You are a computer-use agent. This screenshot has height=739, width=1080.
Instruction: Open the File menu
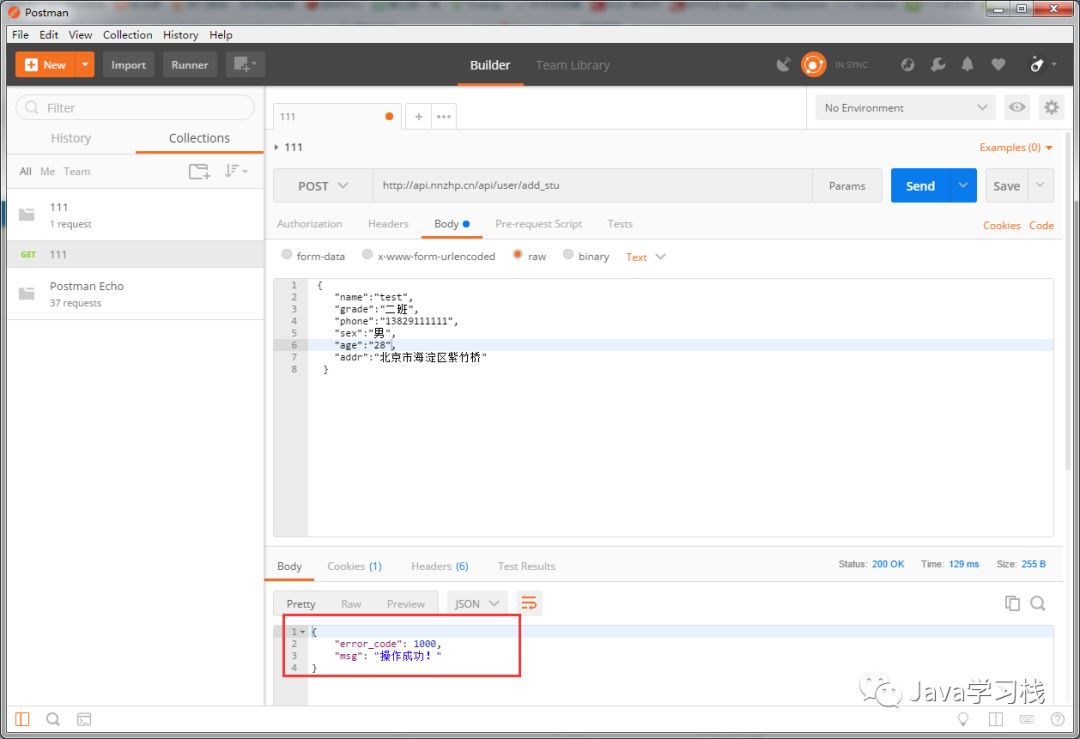pyautogui.click(x=20, y=34)
